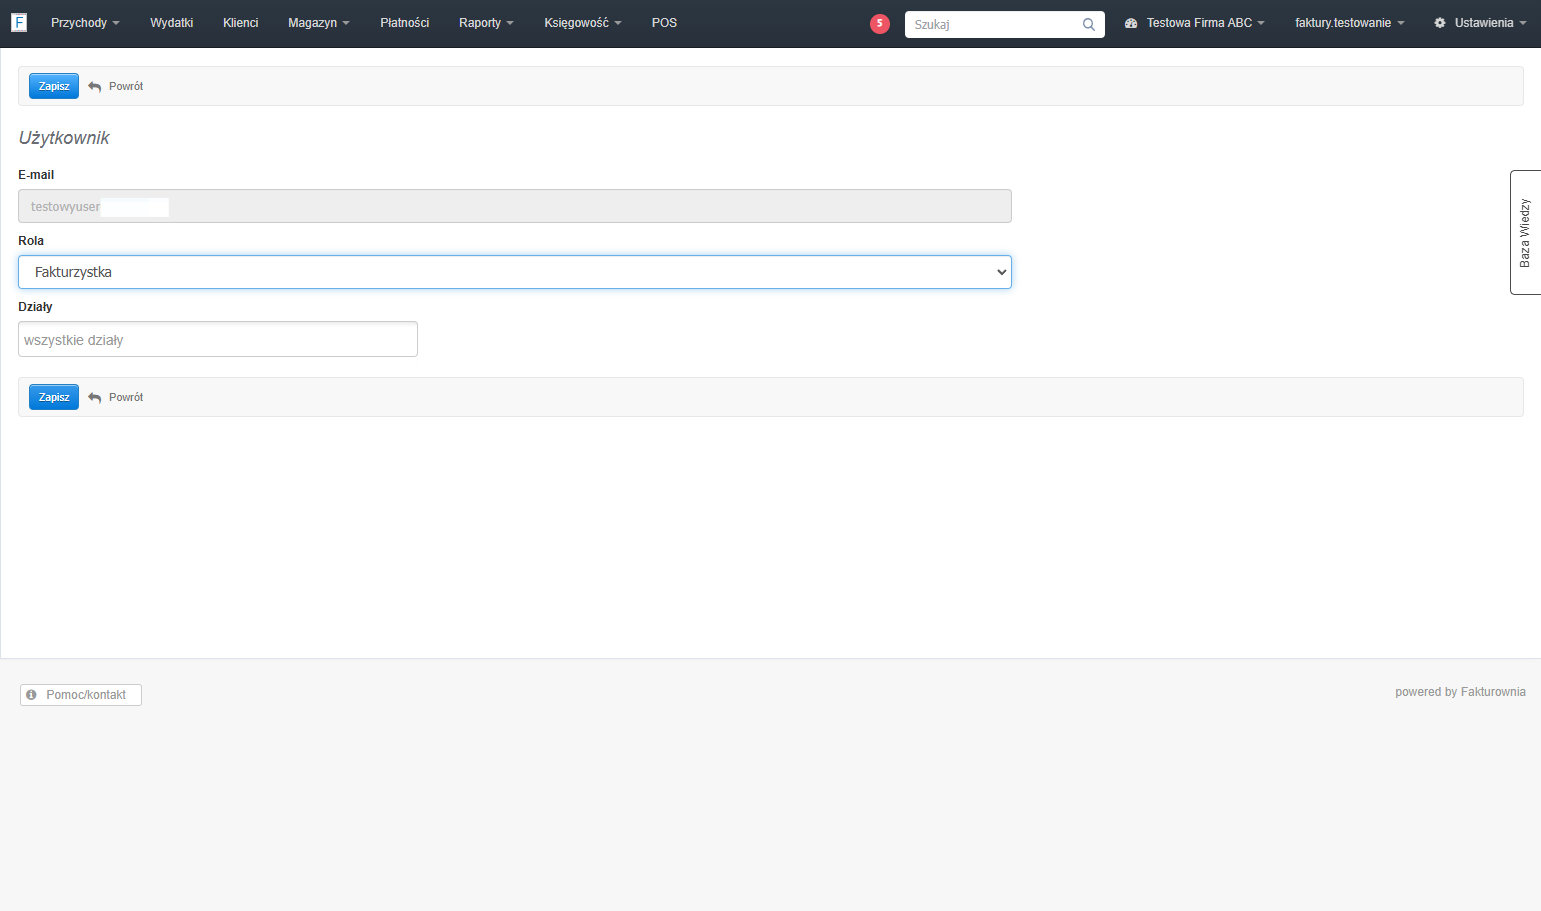Click the top Powrót link
The height and width of the screenshot is (911, 1541).
click(126, 87)
